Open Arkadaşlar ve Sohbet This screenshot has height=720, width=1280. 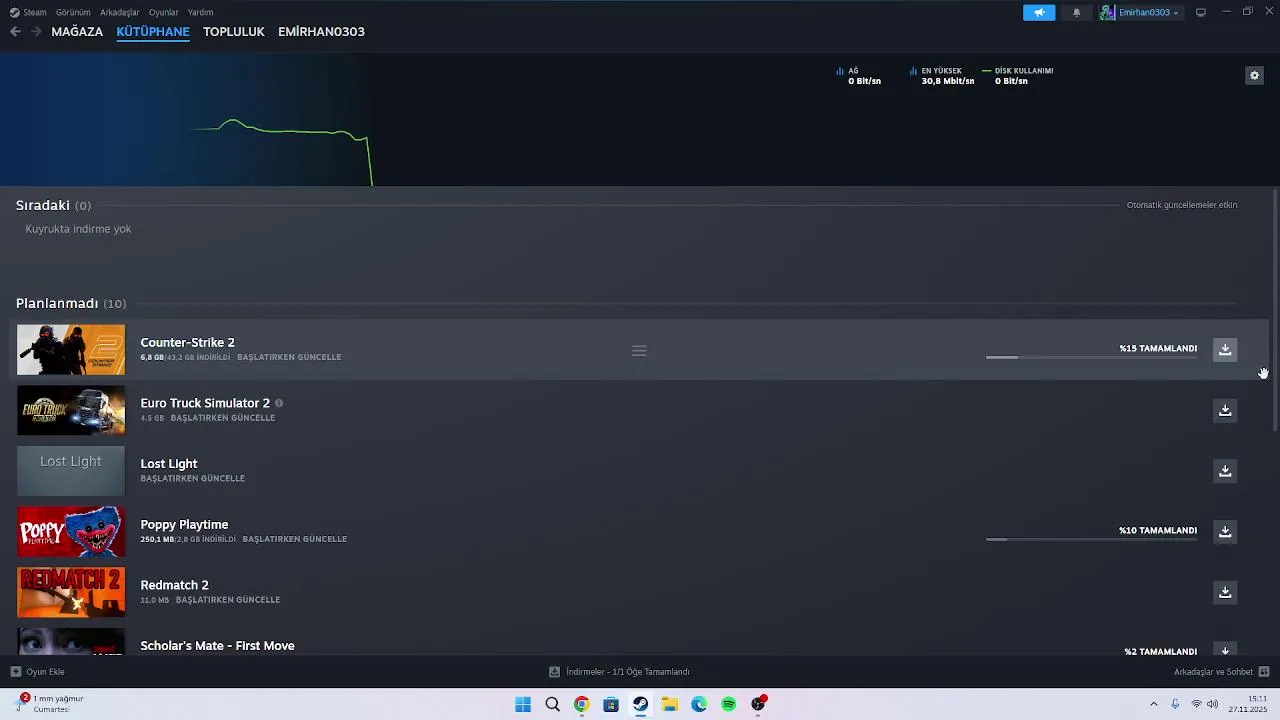click(x=1221, y=672)
